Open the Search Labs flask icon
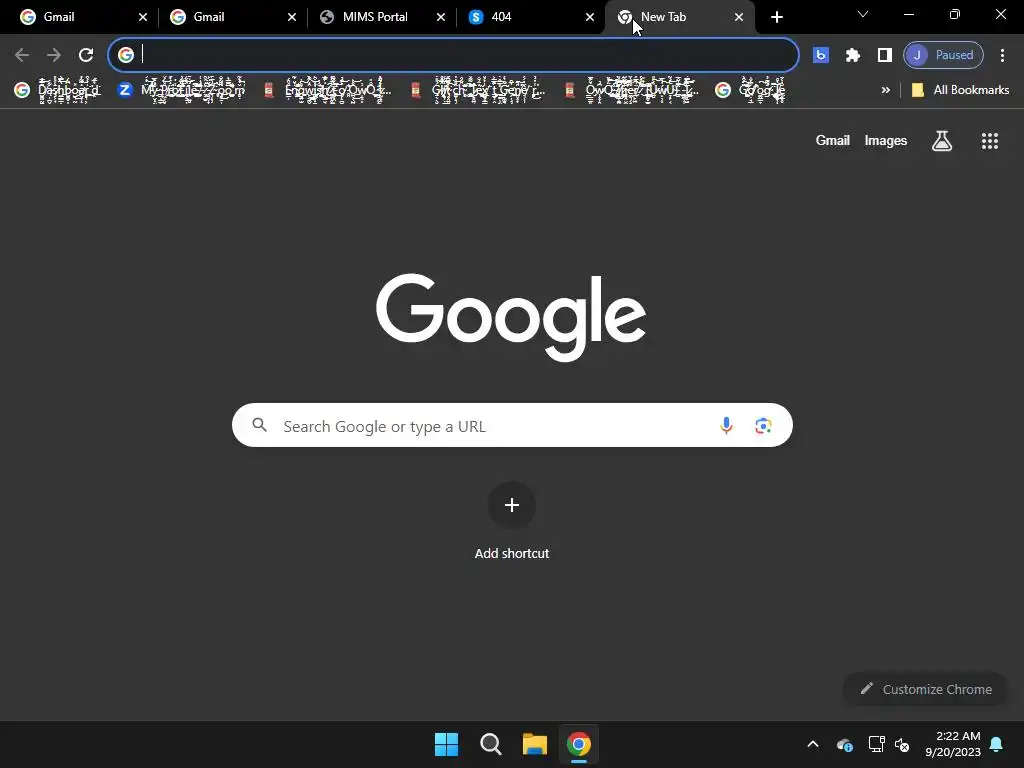The height and width of the screenshot is (768, 1024). click(x=942, y=140)
